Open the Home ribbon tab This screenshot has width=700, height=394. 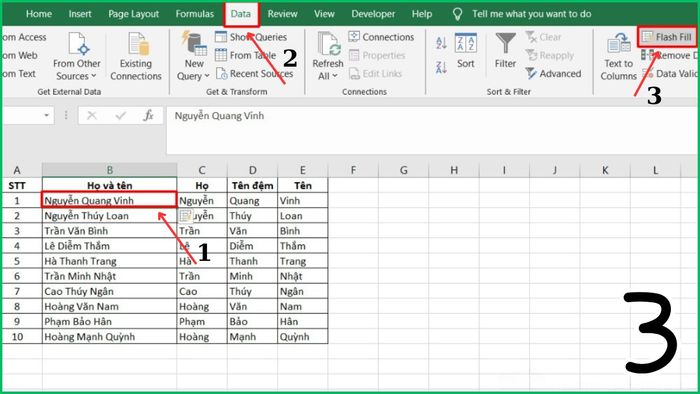39,14
